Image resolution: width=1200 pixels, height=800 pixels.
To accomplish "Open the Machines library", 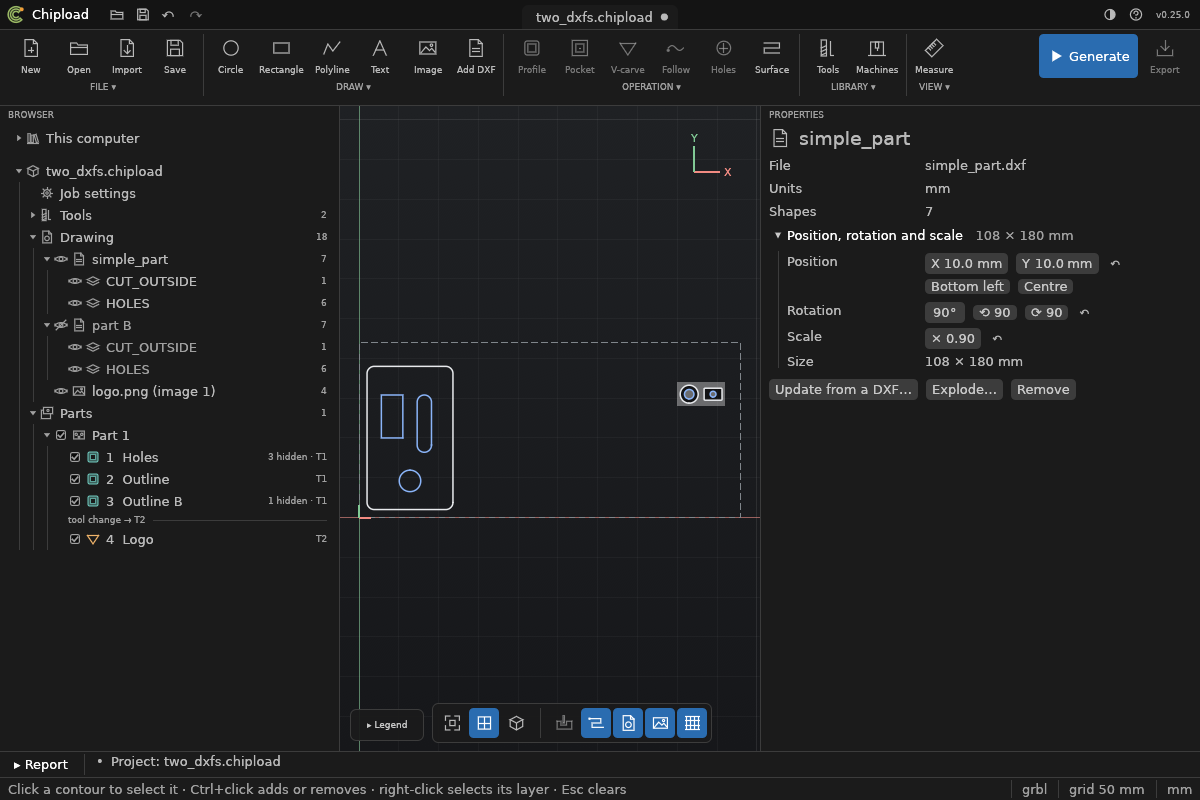I will coord(877,56).
